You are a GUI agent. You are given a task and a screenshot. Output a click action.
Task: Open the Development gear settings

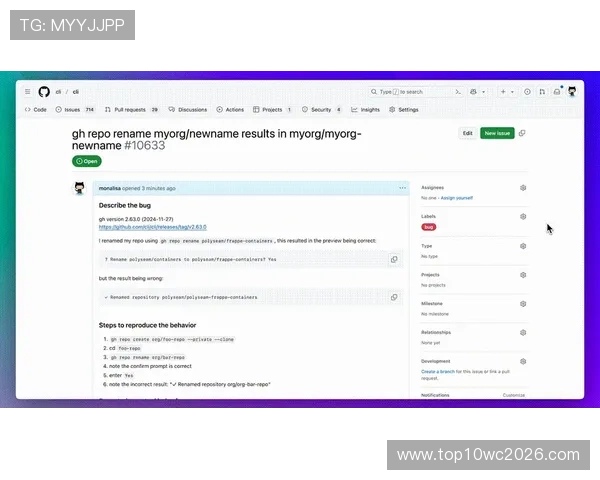point(523,361)
